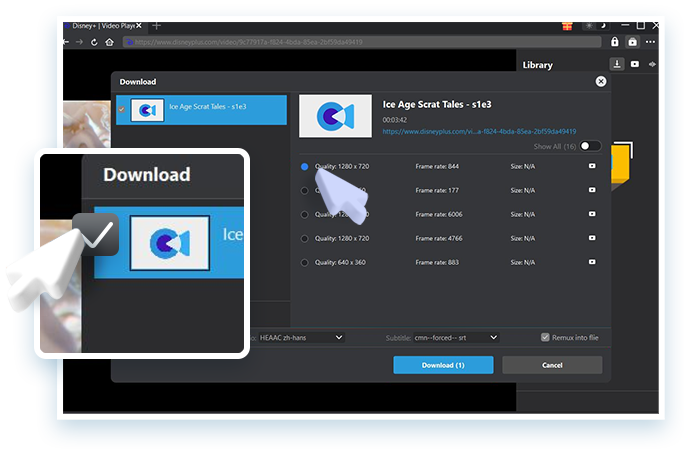Open the red gift box icon
This screenshot has width=684, height=449.
[x=567, y=26]
